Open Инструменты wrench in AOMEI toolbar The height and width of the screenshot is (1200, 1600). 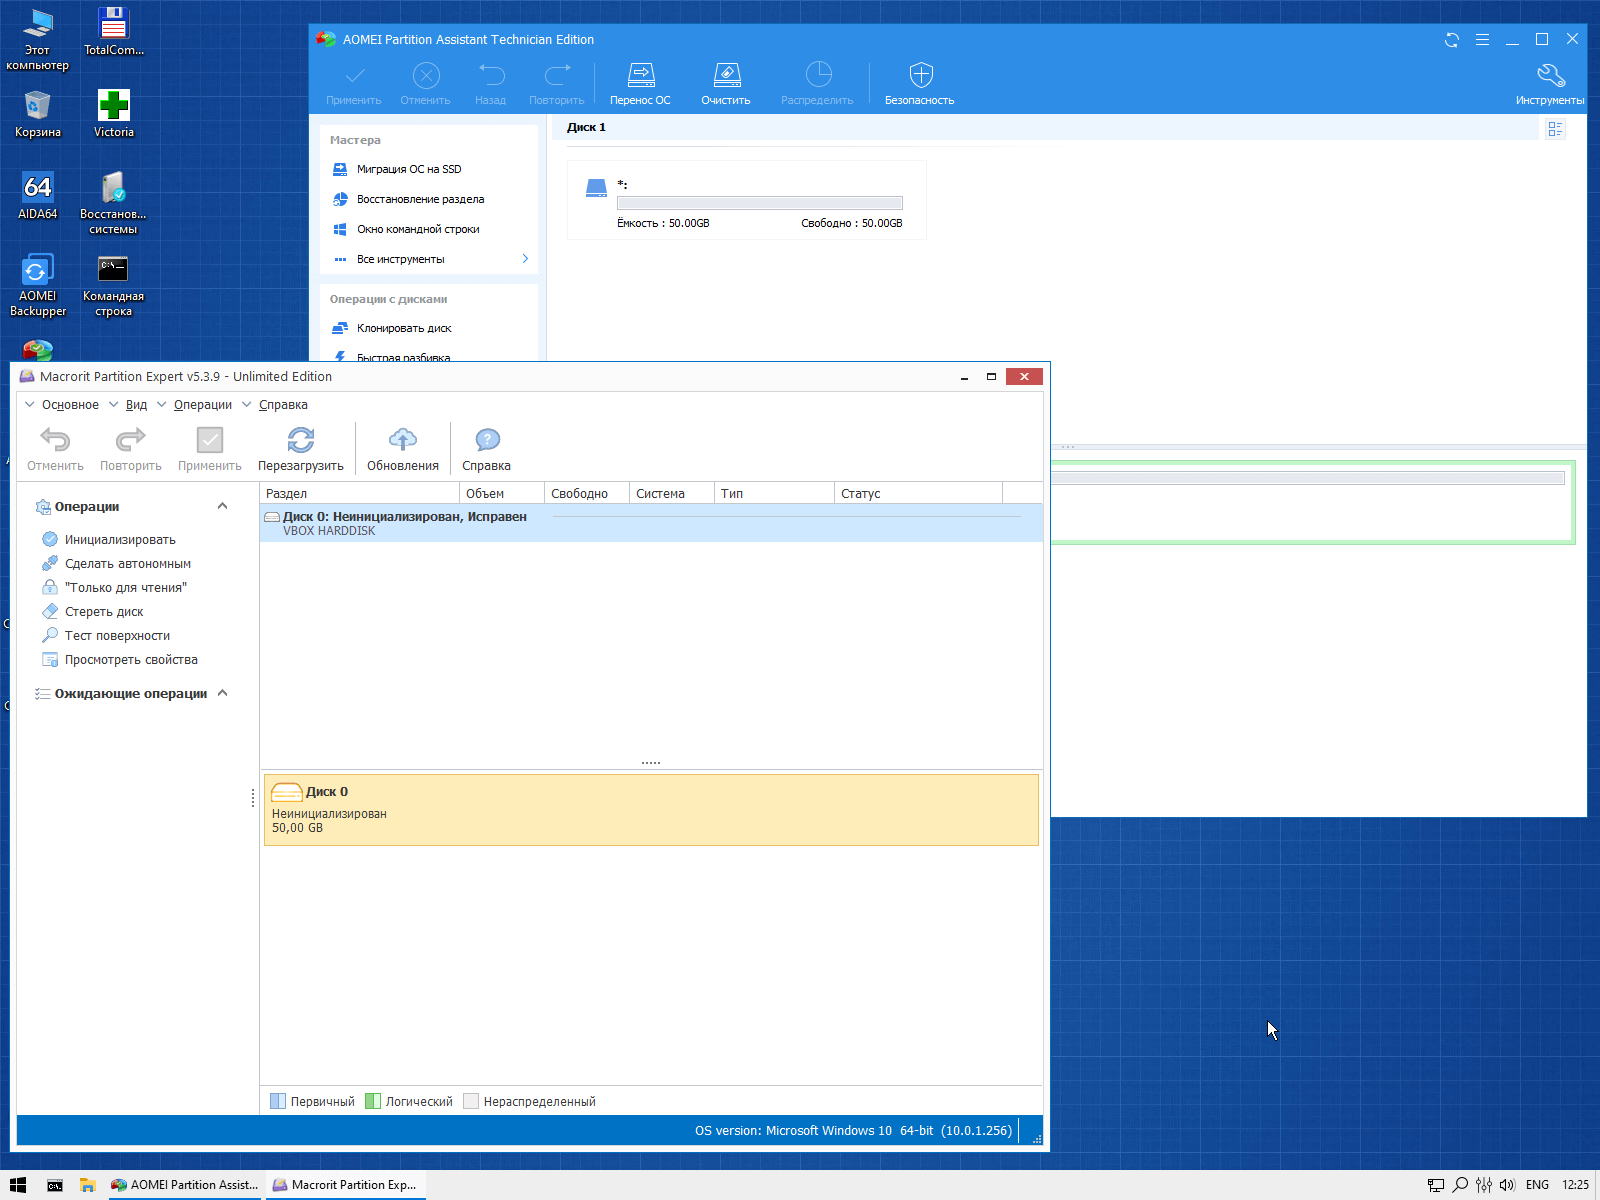1550,77
